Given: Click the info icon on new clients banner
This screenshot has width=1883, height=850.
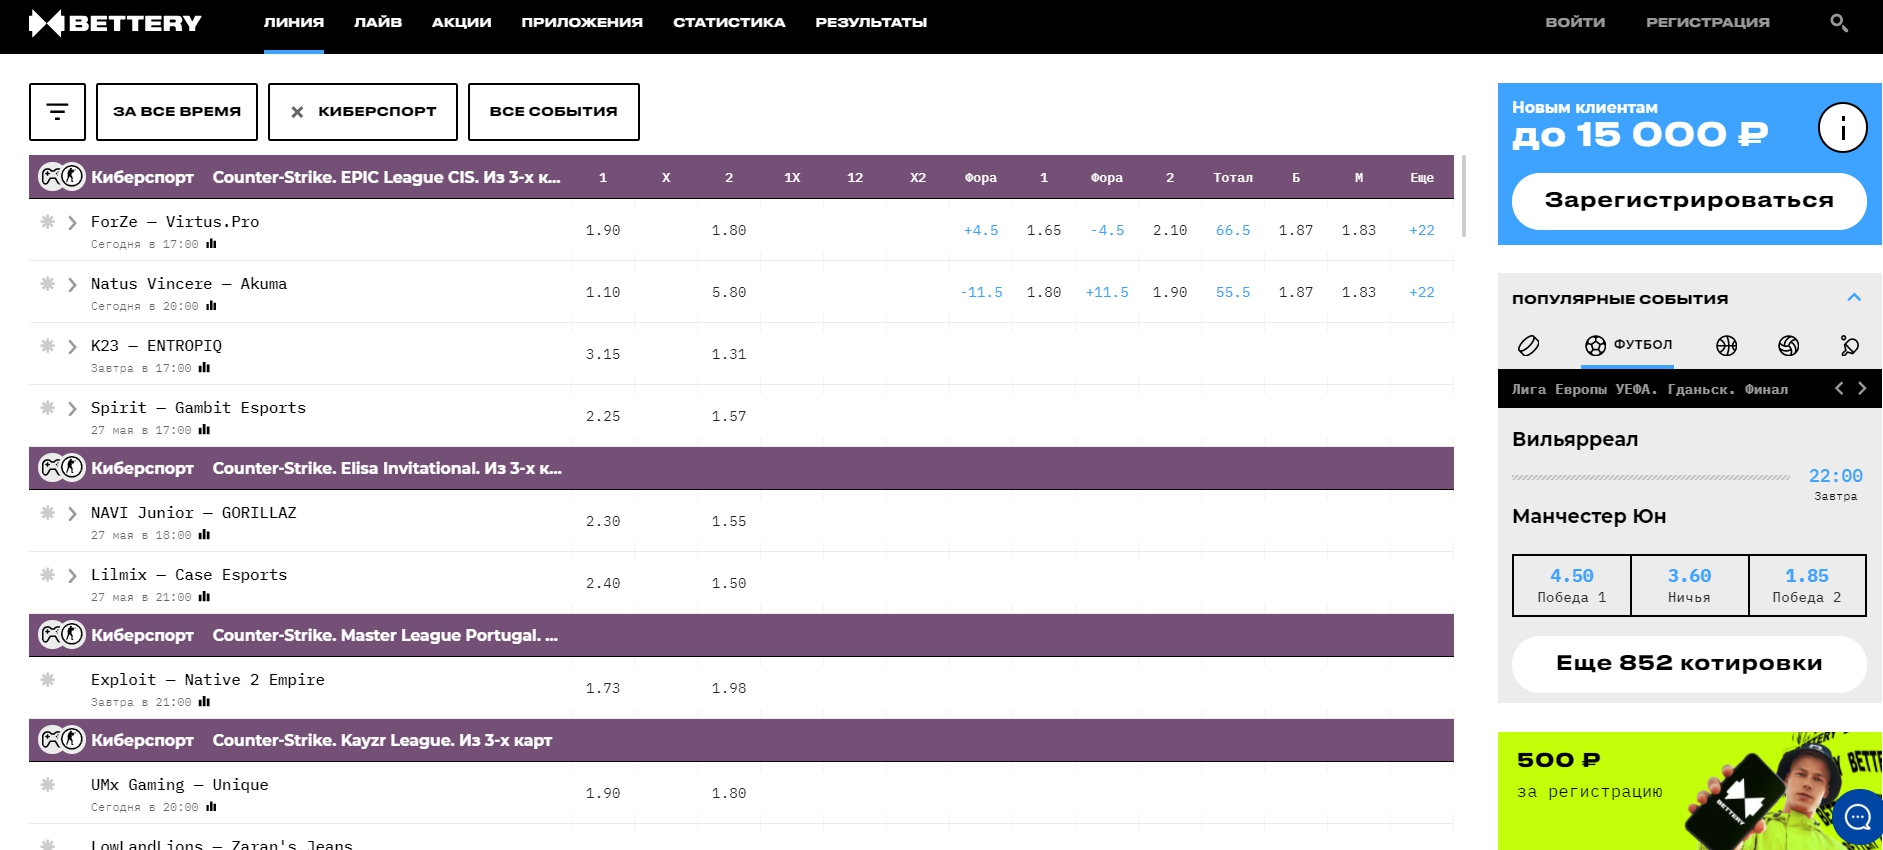Looking at the screenshot, I should (x=1842, y=128).
